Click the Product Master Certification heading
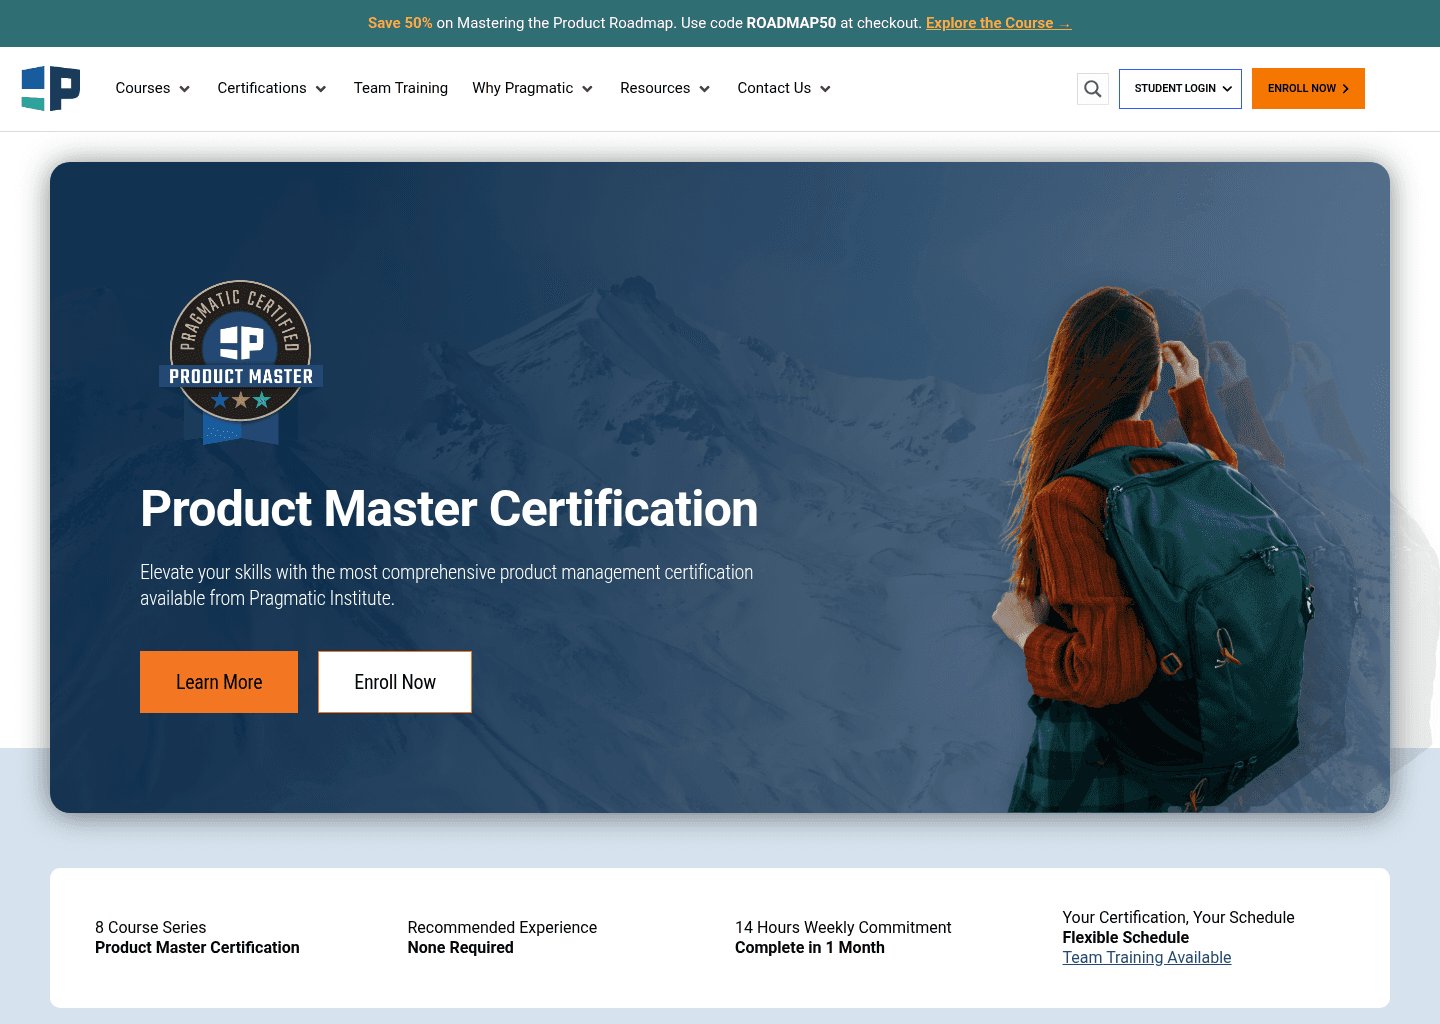The width and height of the screenshot is (1440, 1024). coord(449,510)
